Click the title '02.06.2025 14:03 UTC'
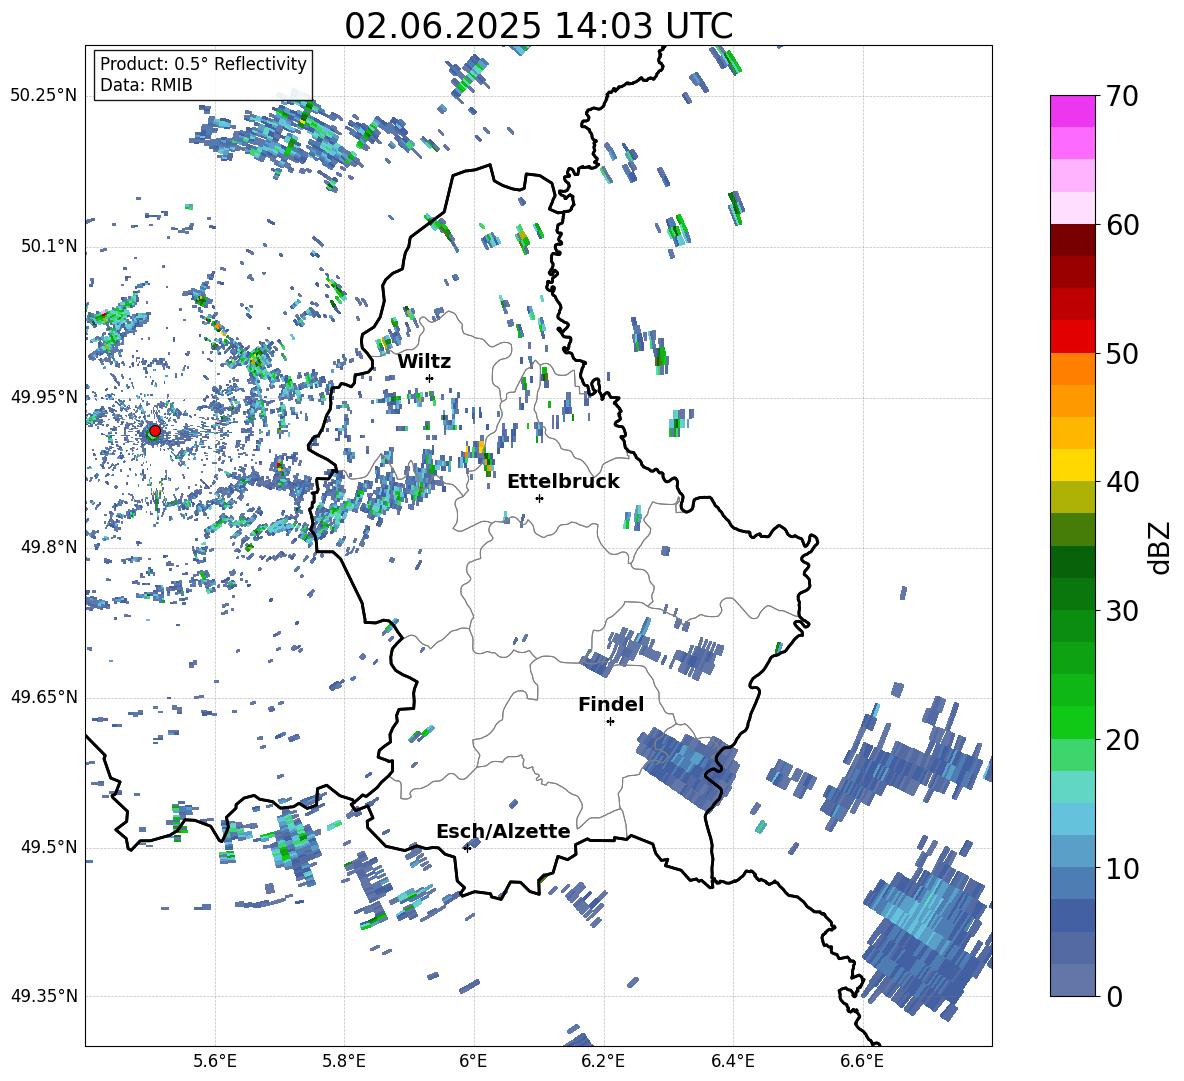This screenshot has width=1184, height=1081. point(539,26)
